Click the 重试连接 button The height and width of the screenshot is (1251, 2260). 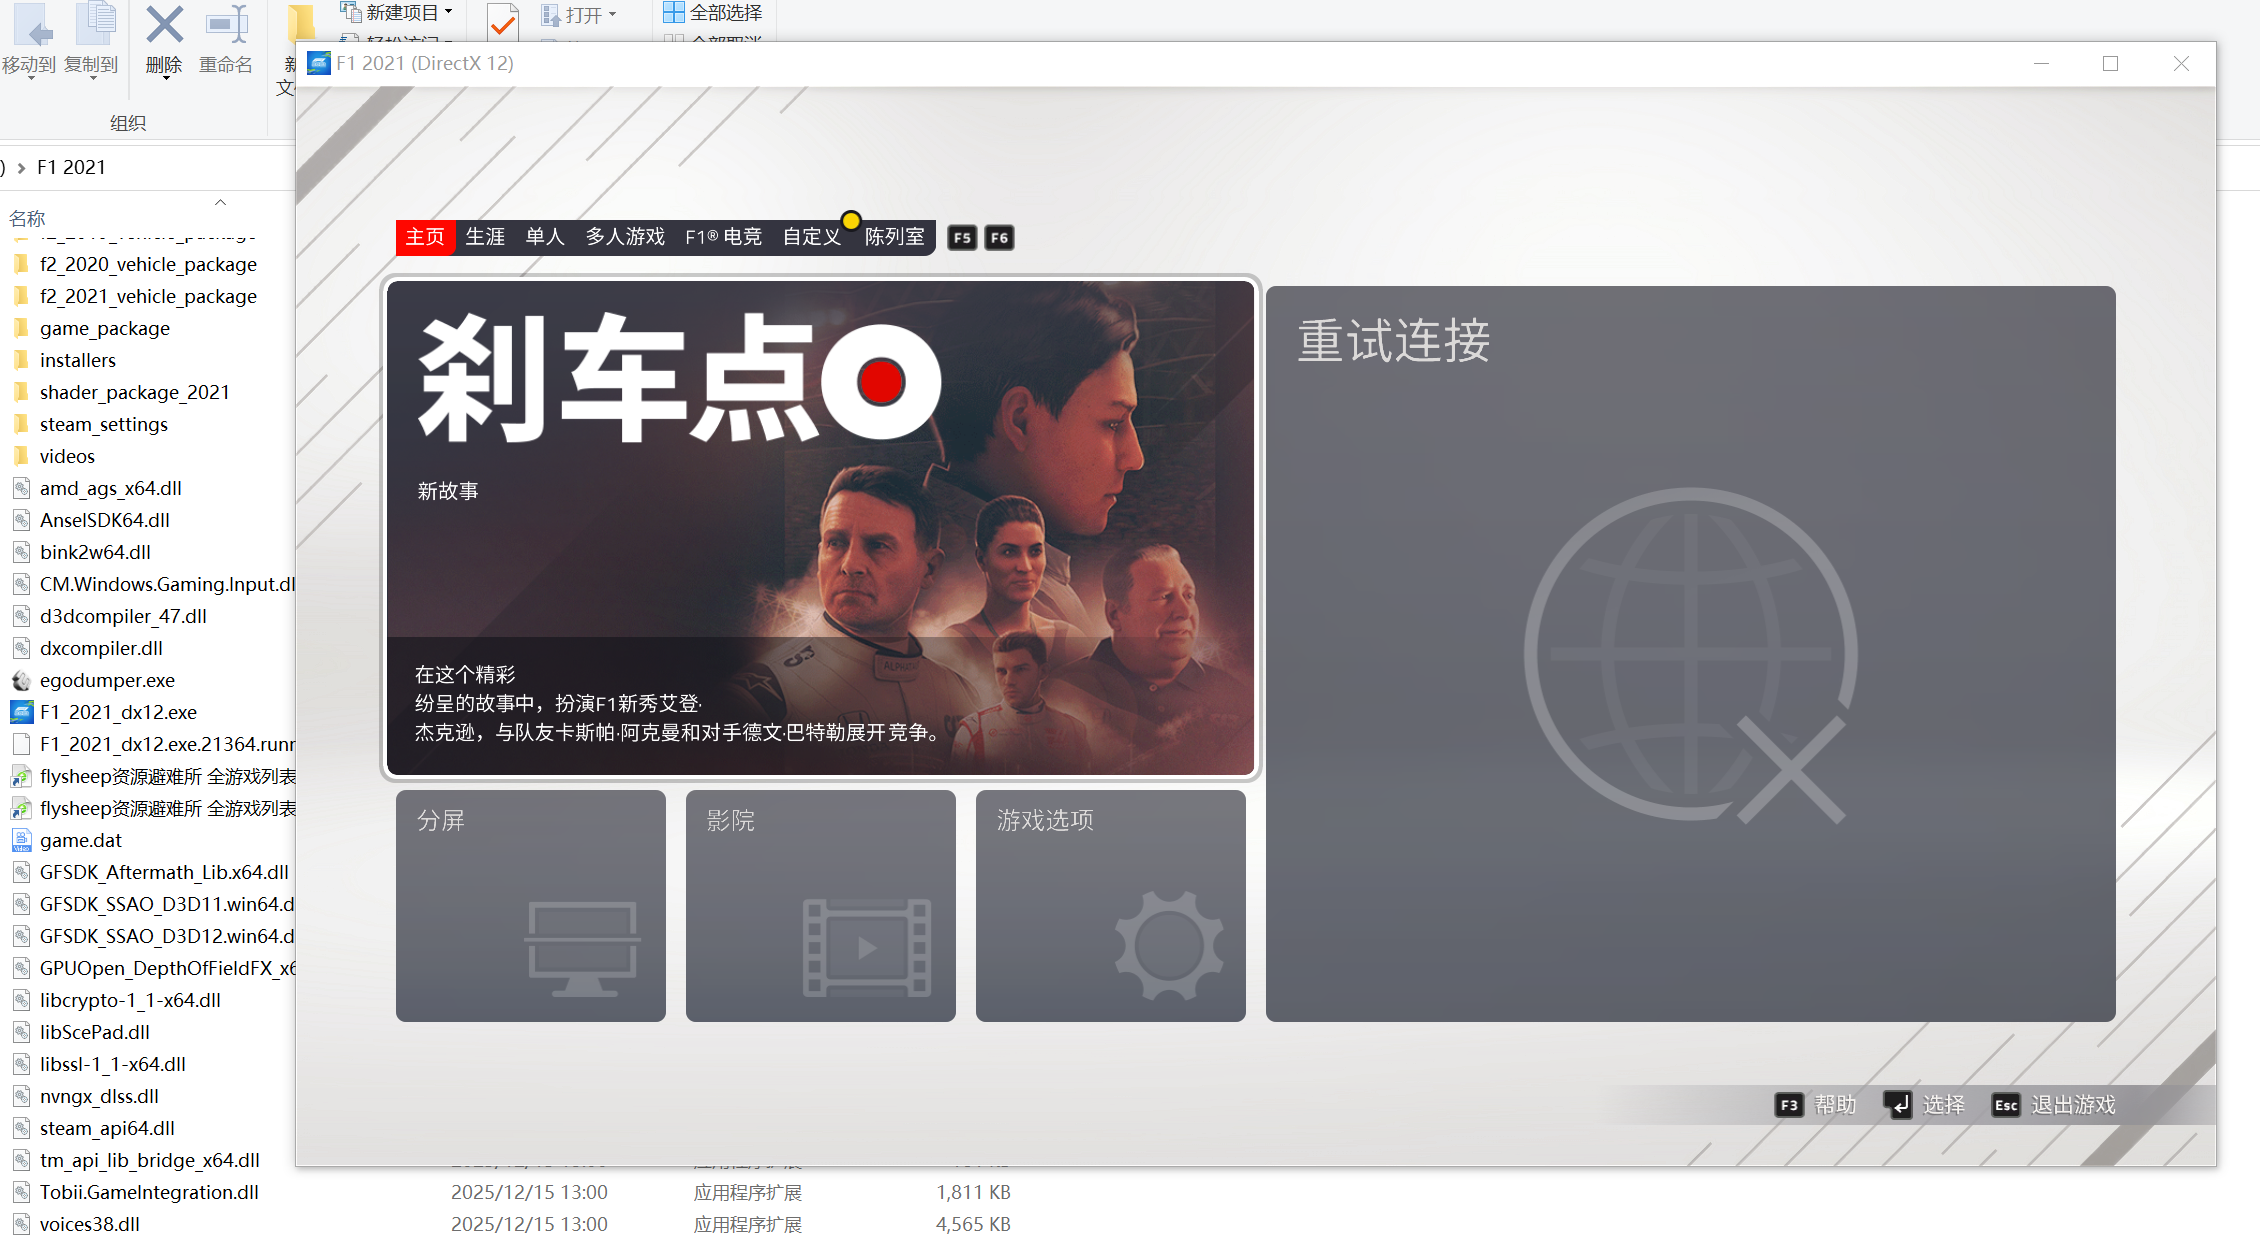(1393, 340)
